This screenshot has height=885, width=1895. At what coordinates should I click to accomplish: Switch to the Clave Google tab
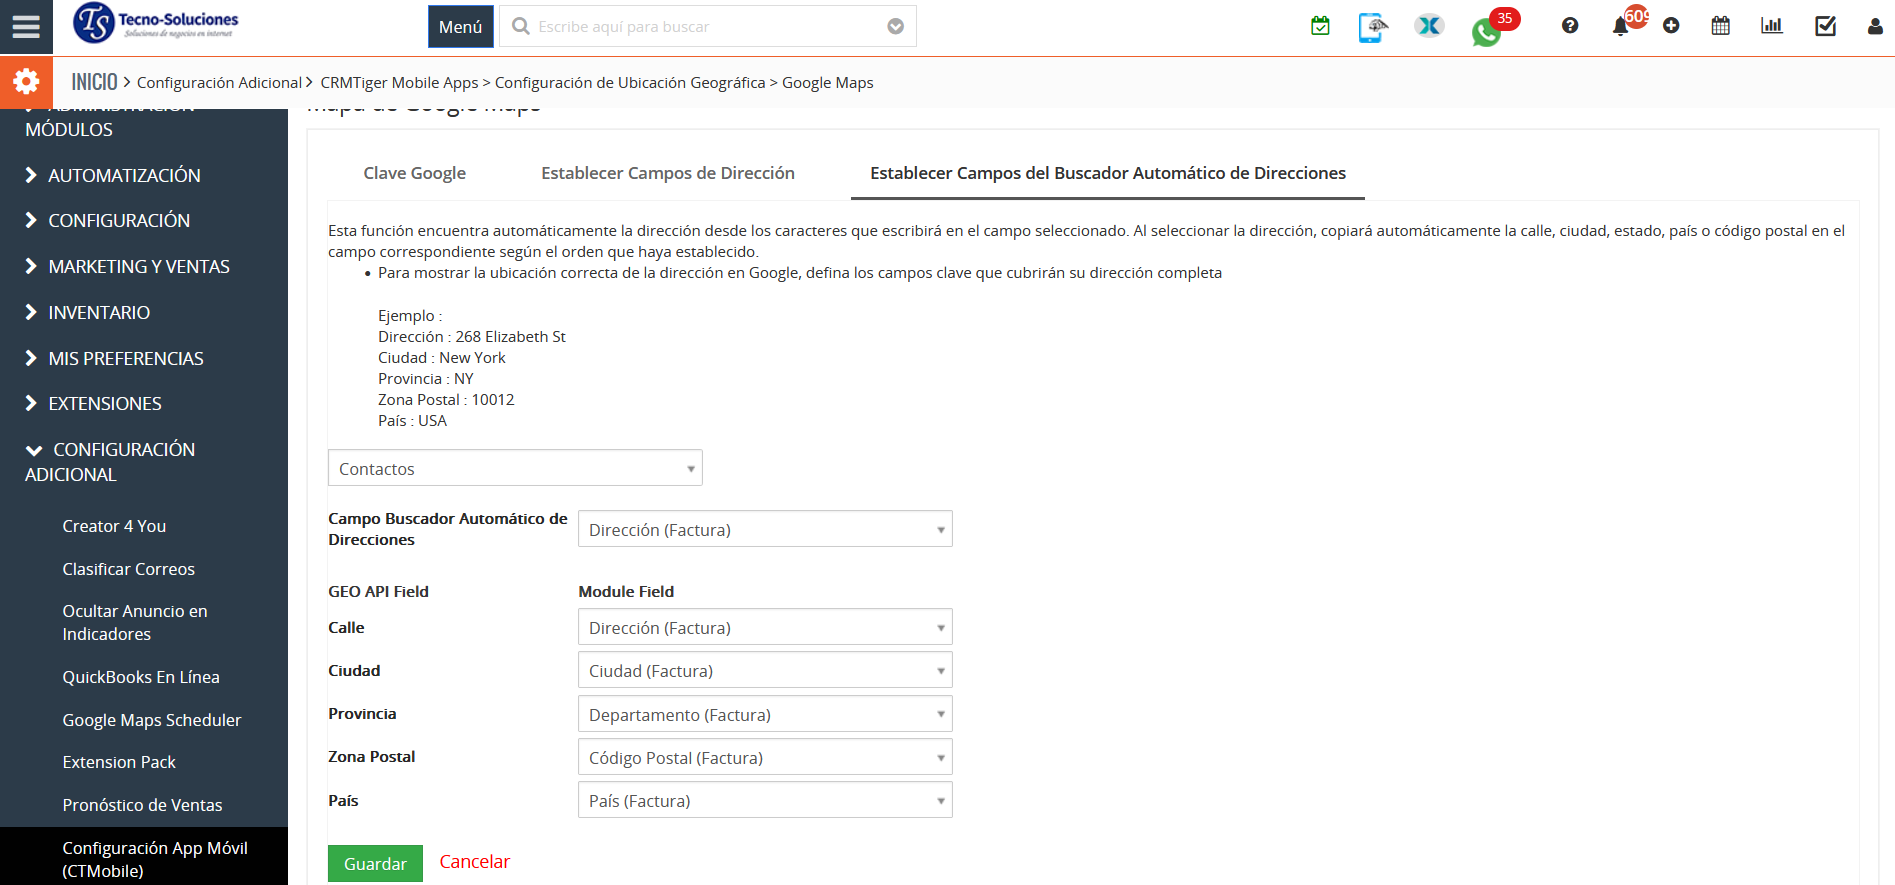414,173
